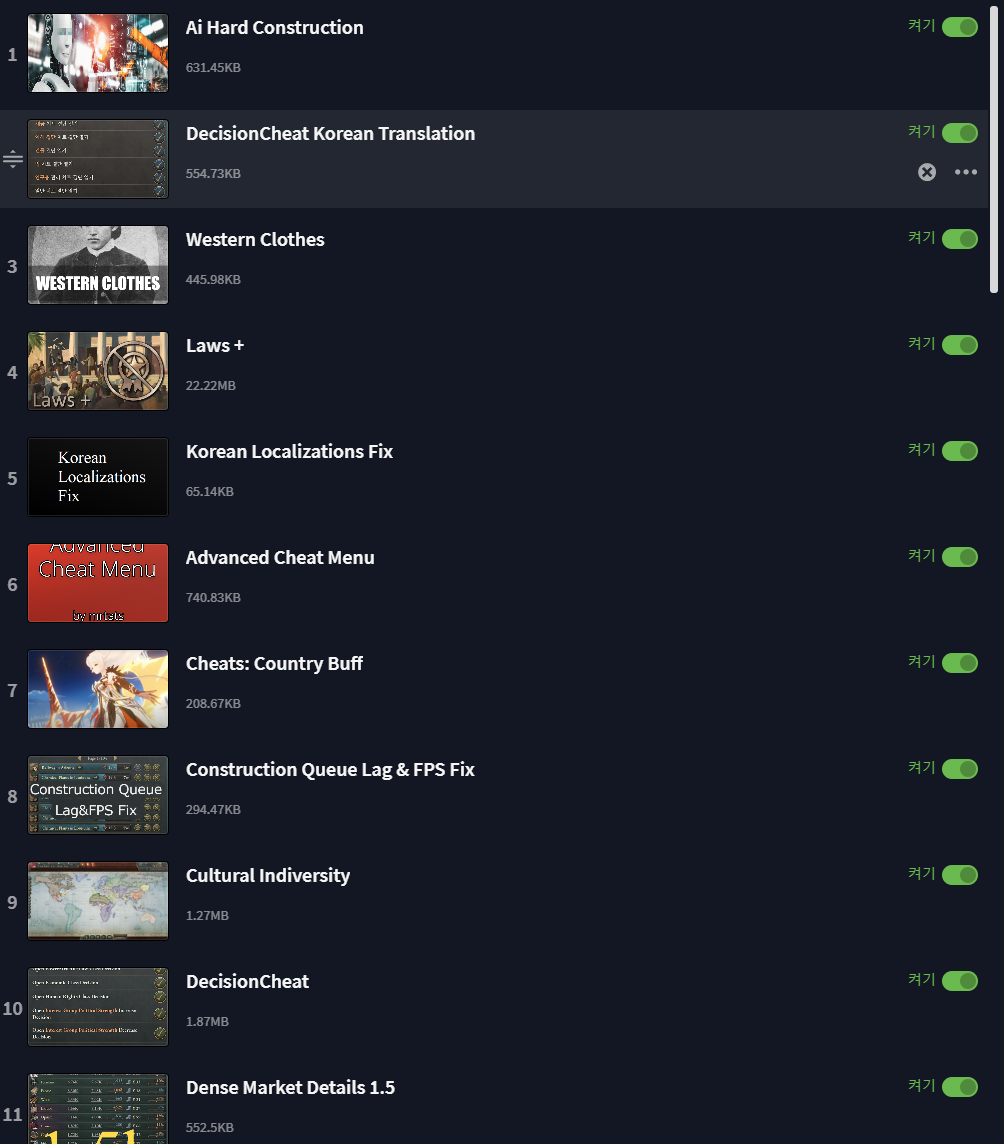Click the Dense Market Details 1.5 title
Image resolution: width=1004 pixels, height=1144 pixels.
tap(290, 1087)
